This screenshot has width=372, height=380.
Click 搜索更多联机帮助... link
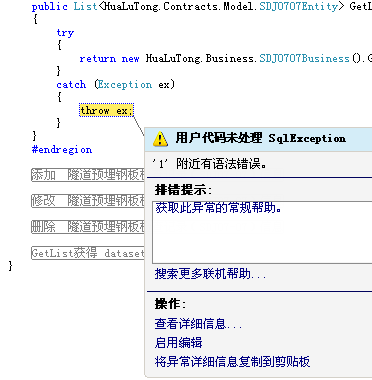pyautogui.click(x=210, y=274)
